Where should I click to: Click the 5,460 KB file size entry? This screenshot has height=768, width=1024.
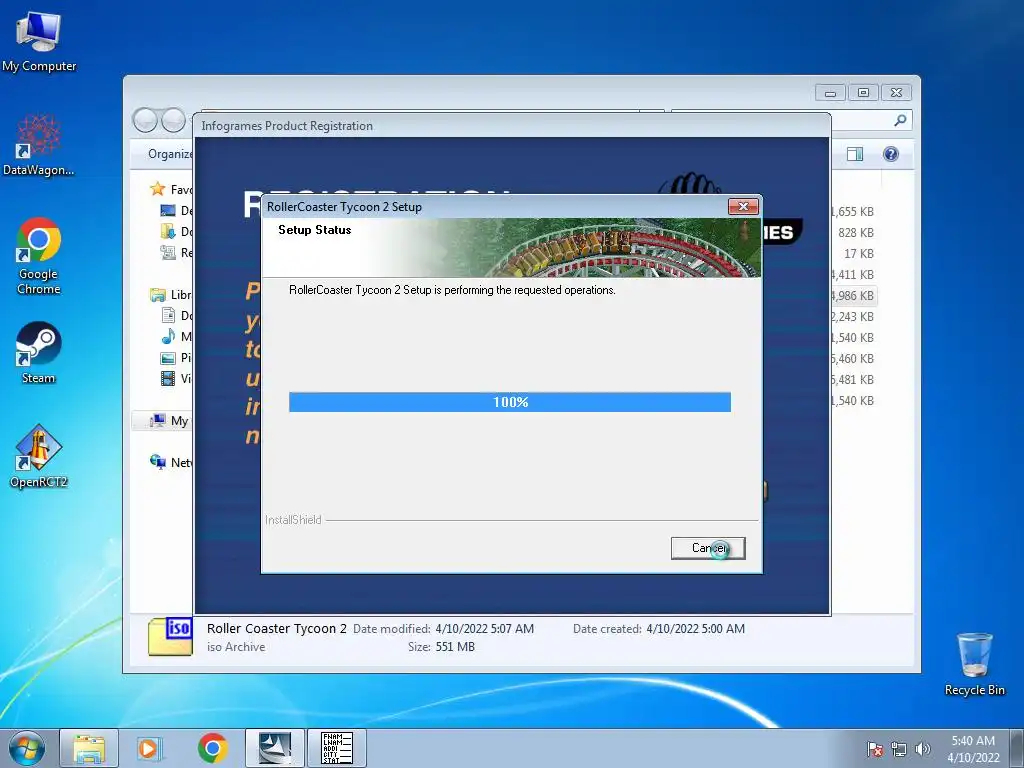pos(853,359)
